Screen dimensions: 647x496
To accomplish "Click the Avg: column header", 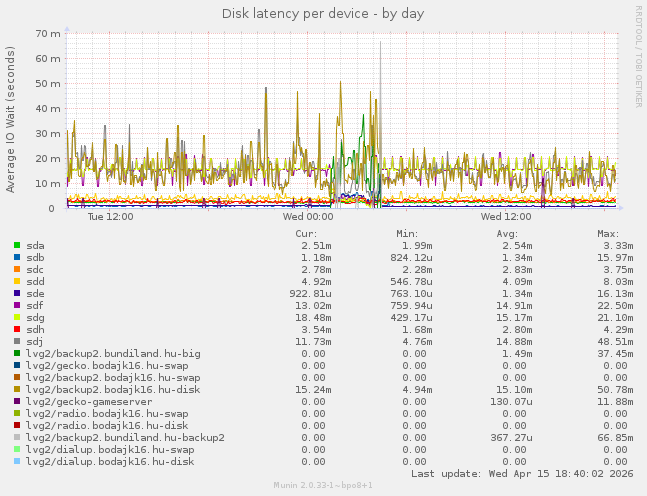I will (x=507, y=234).
